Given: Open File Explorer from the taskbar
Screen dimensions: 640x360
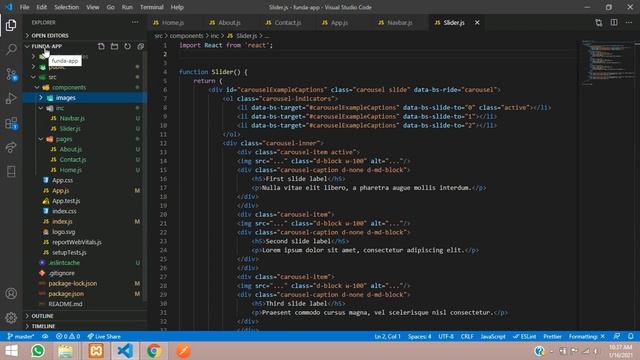Looking at the screenshot, I should click(65, 351).
